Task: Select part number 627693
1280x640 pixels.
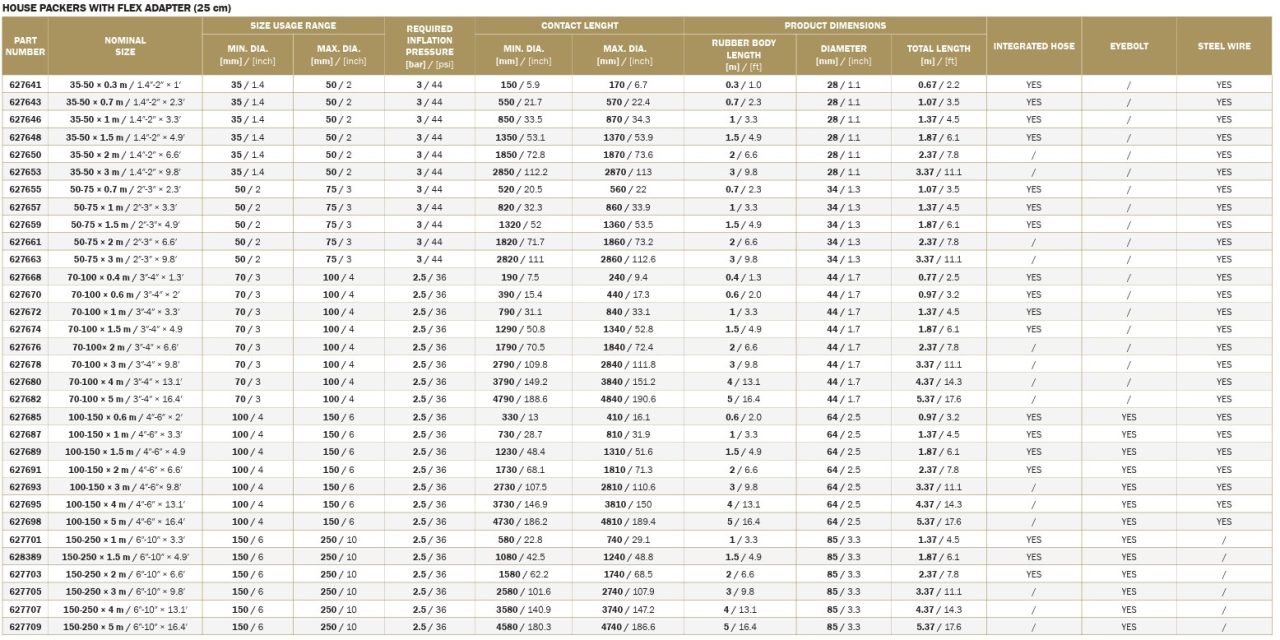Action: point(25,487)
